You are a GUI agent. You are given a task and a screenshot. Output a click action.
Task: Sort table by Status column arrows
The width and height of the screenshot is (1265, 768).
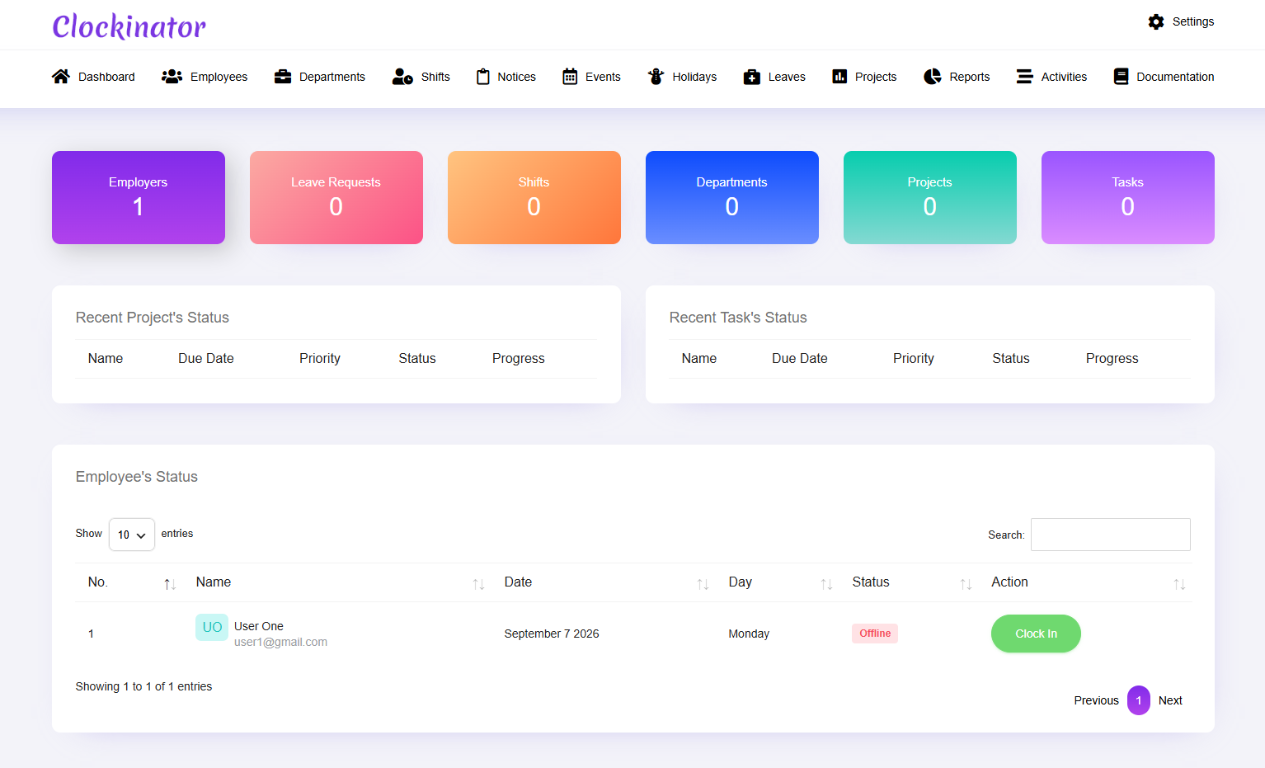coord(966,584)
